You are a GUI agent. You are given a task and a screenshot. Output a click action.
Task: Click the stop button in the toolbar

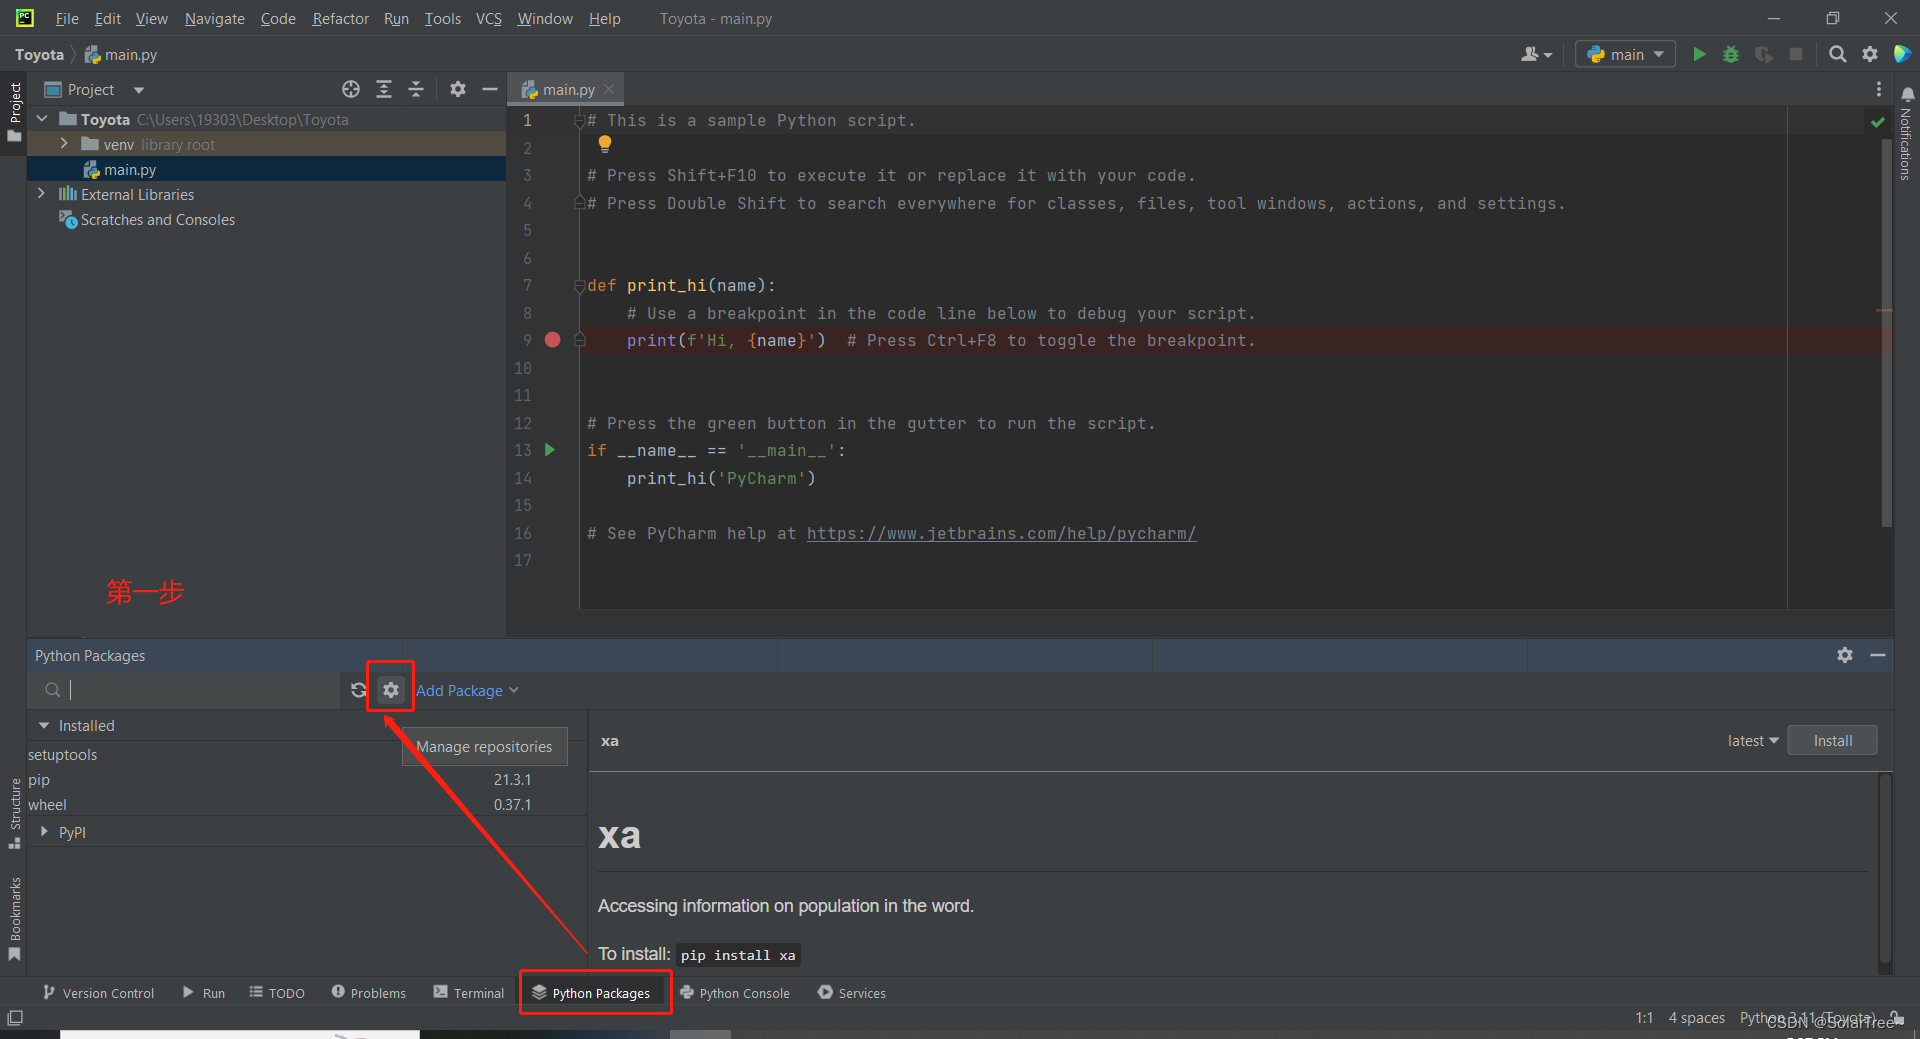coord(1796,54)
